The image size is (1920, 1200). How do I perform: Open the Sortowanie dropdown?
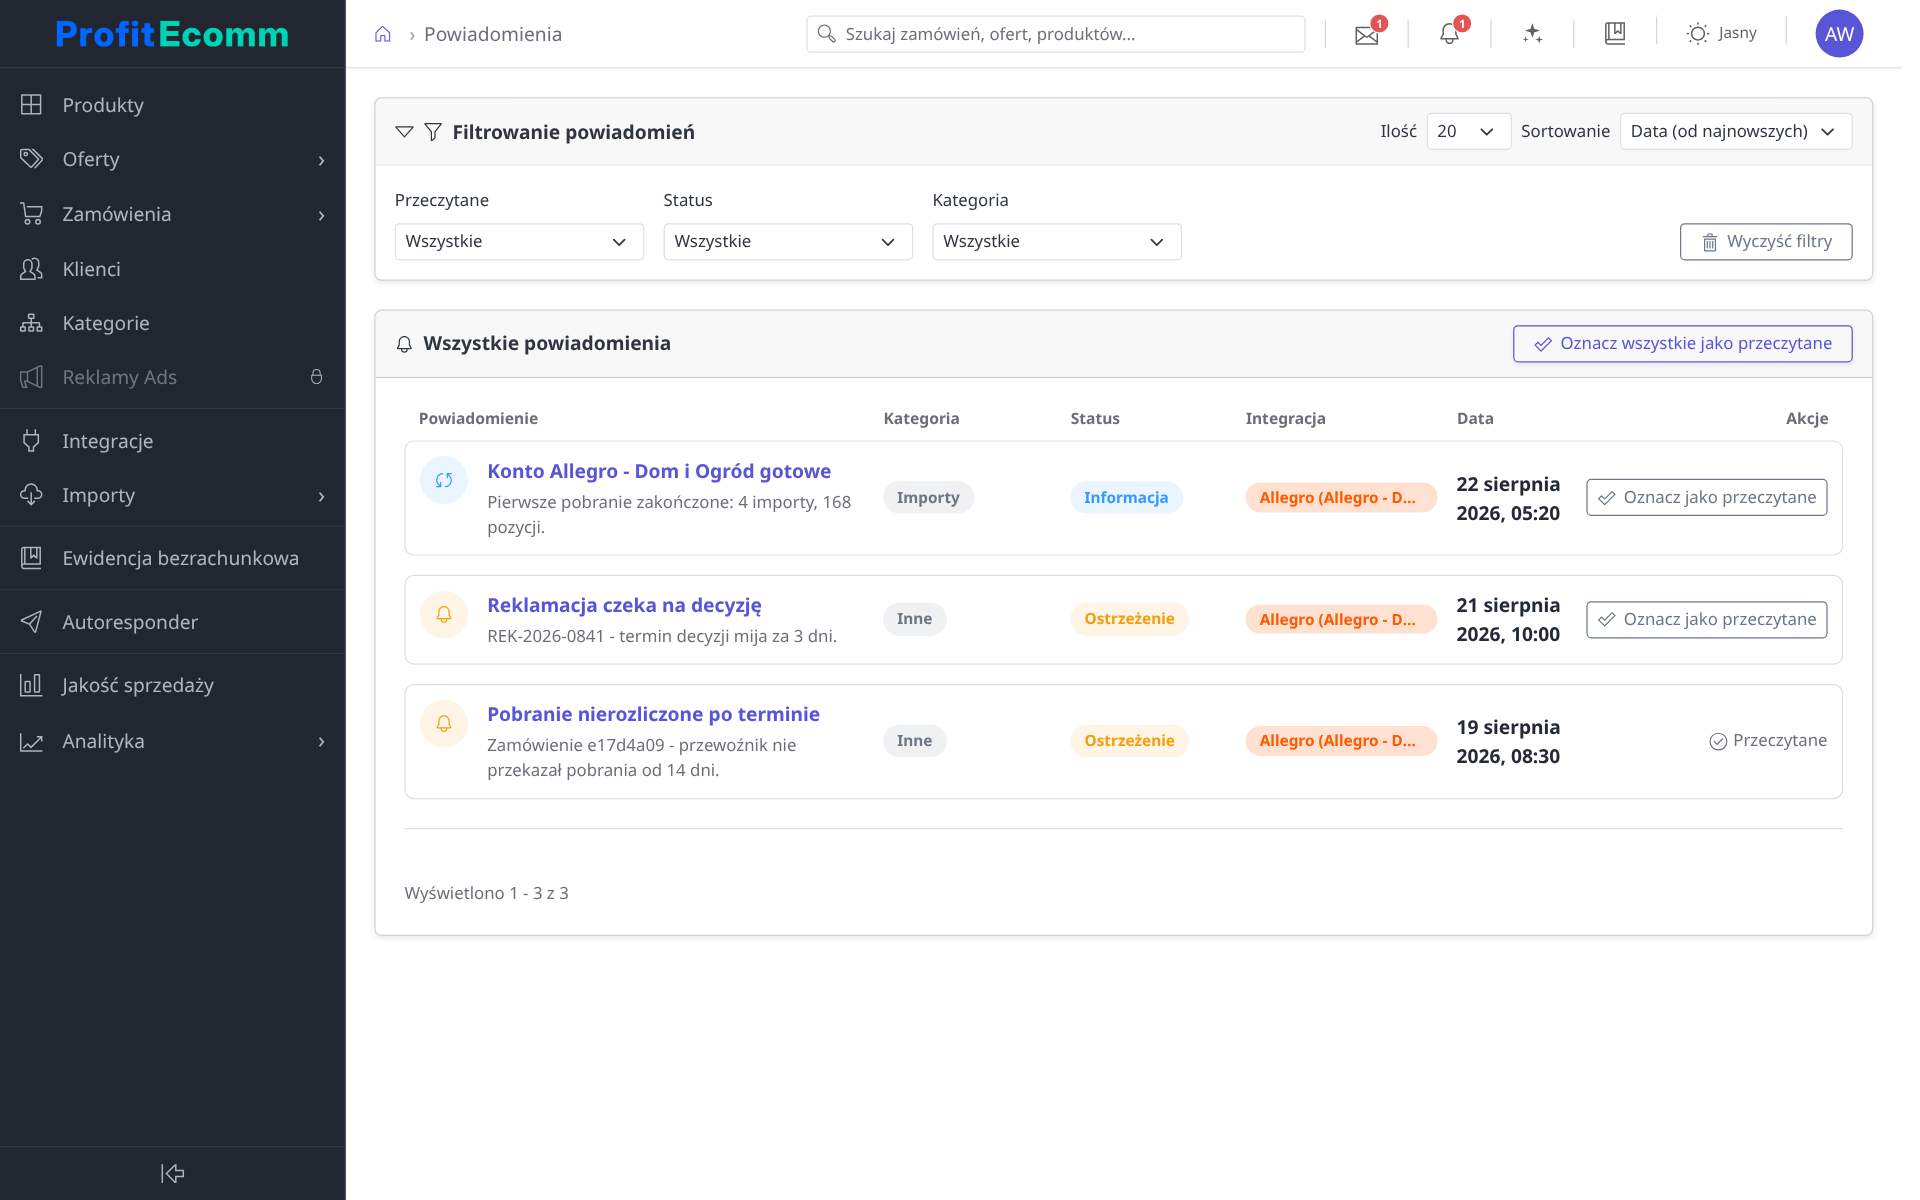pos(1736,132)
